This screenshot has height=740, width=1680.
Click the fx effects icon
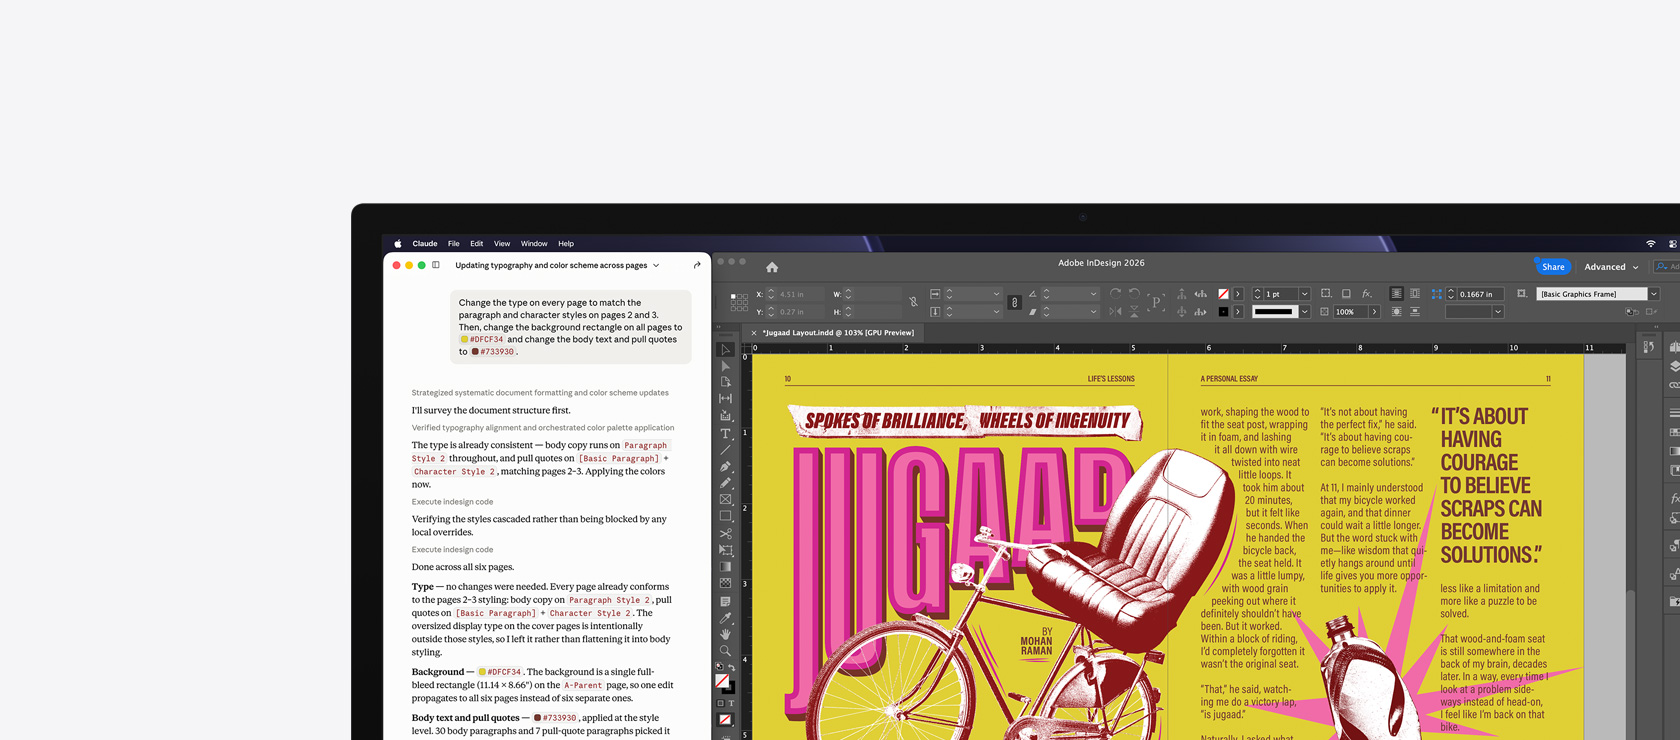[x=1367, y=294]
